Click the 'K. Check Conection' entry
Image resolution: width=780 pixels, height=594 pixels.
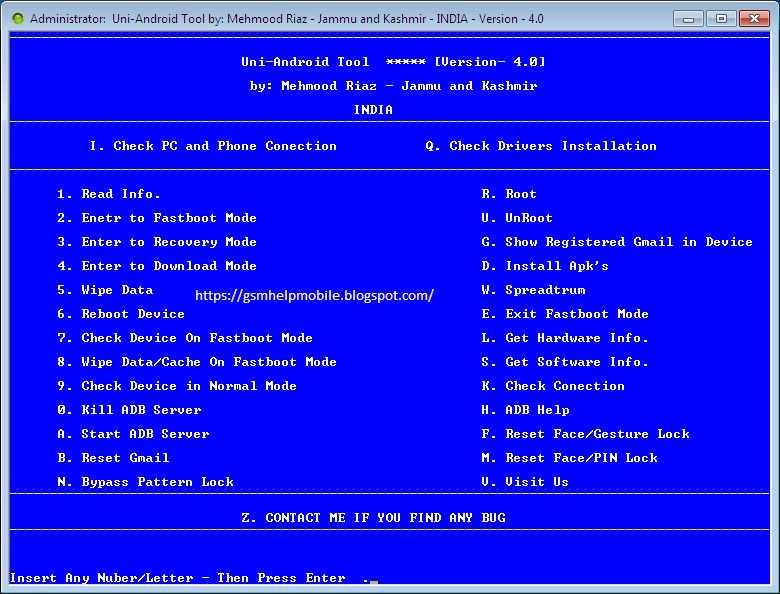pyautogui.click(x=553, y=386)
